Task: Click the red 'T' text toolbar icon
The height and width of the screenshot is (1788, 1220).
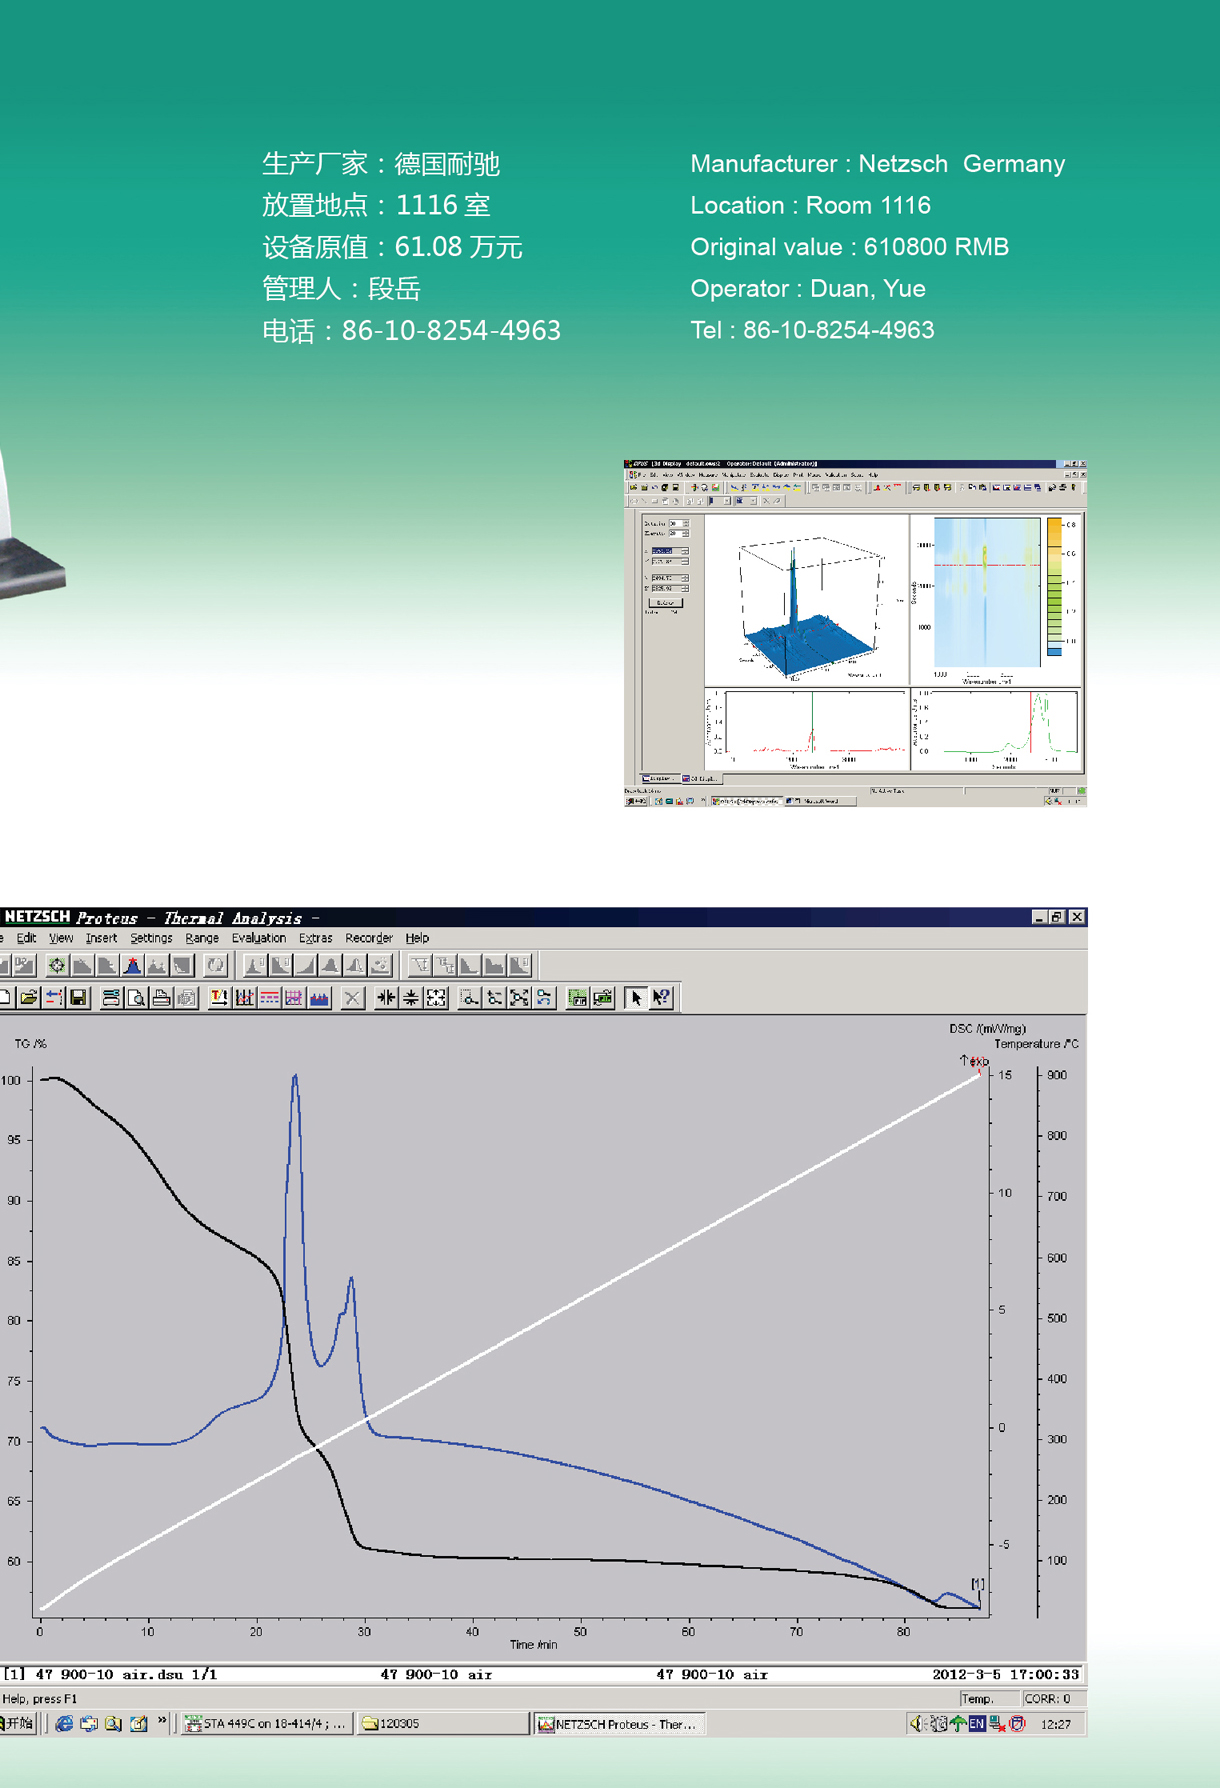Action: coord(219,997)
